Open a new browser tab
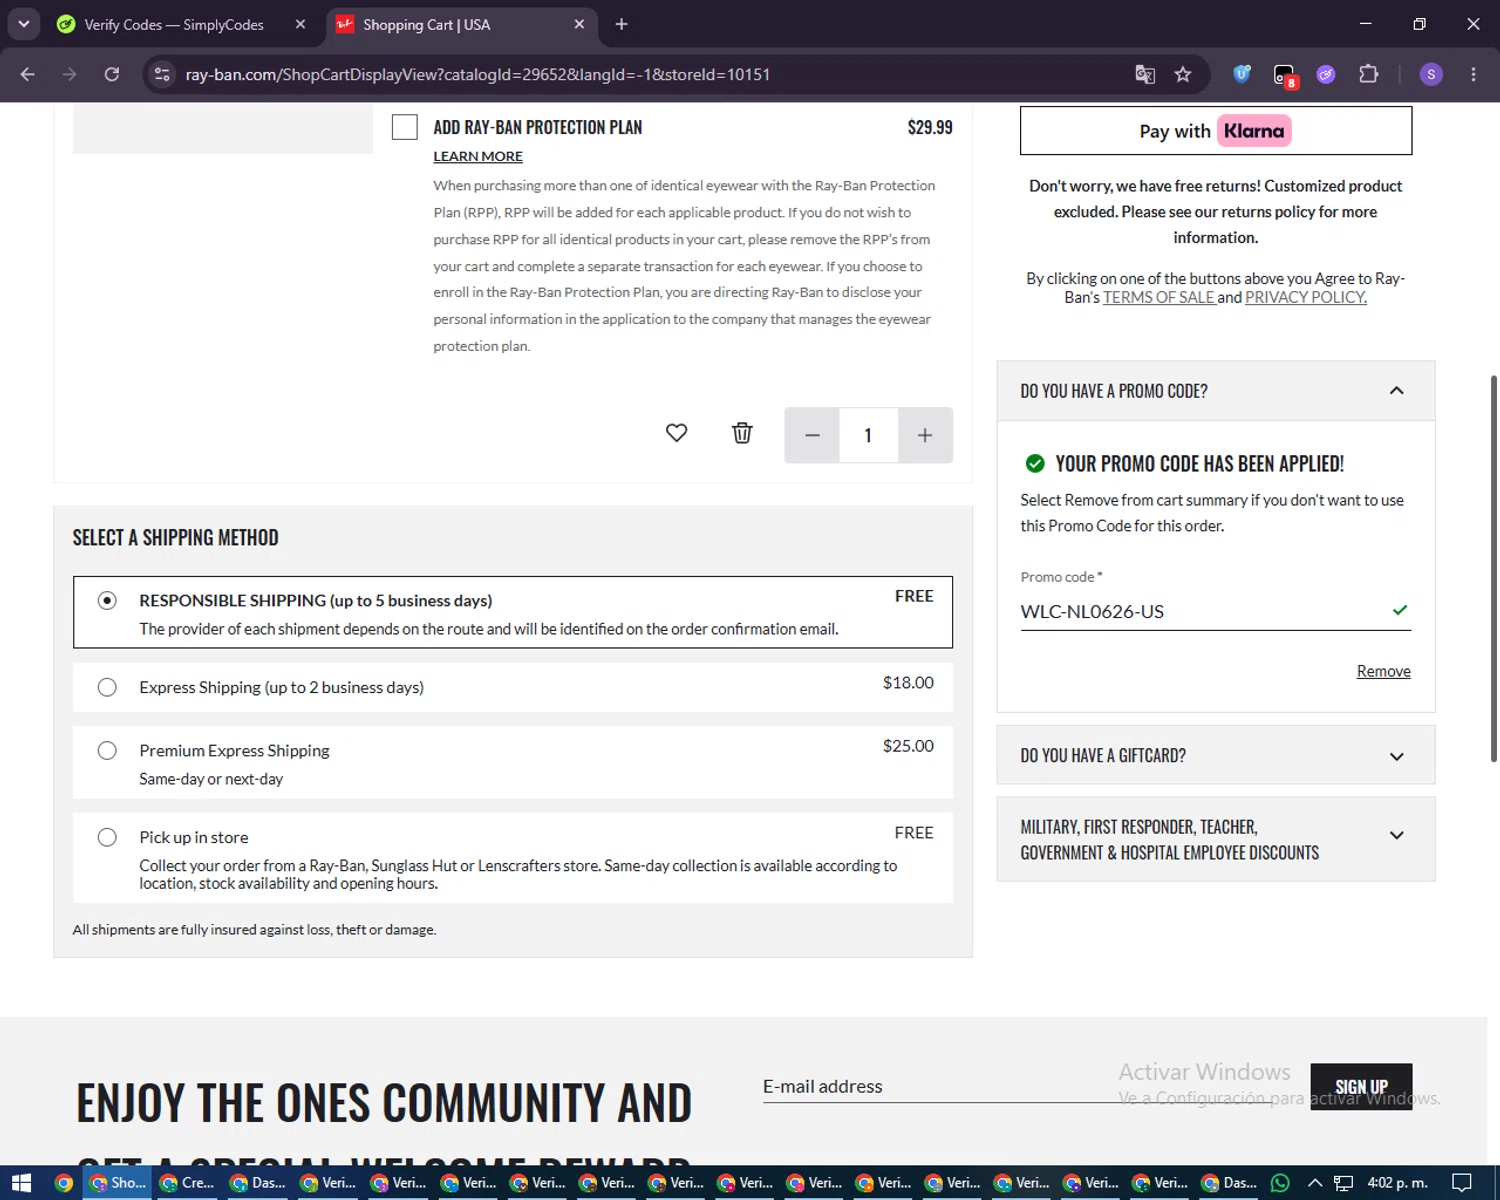This screenshot has width=1500, height=1200. pyautogui.click(x=621, y=24)
